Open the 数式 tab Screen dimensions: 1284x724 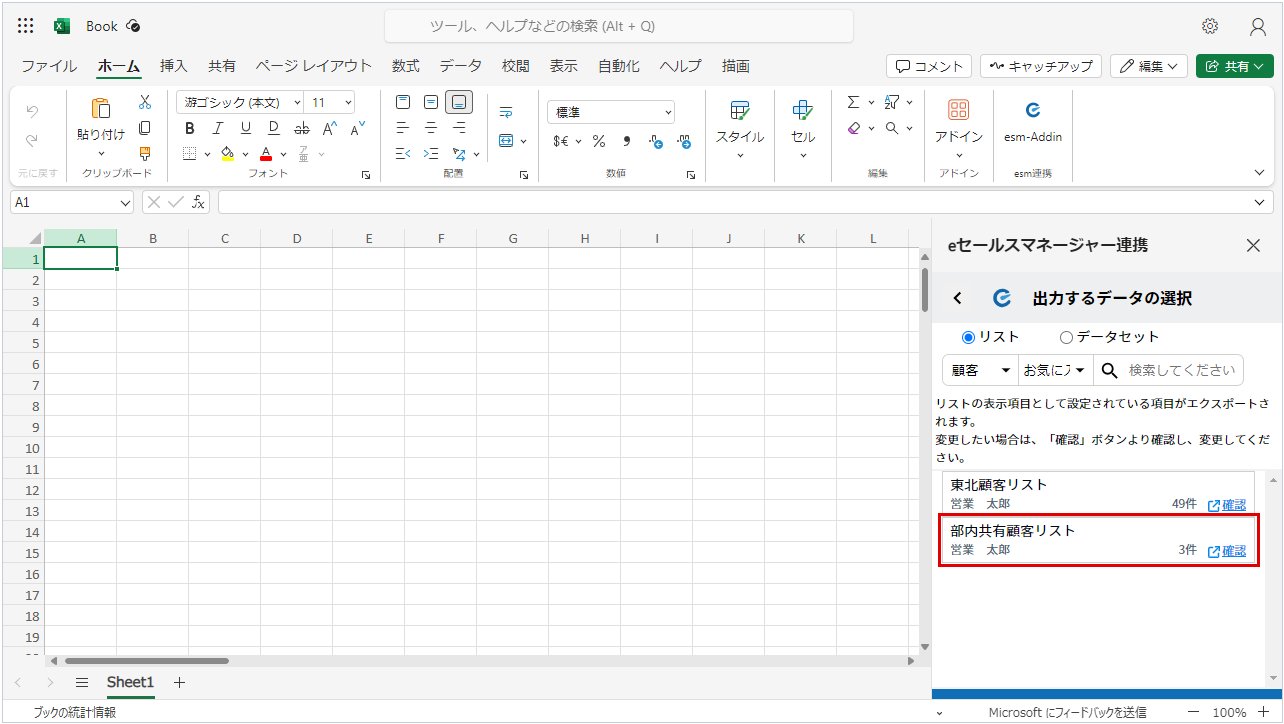tap(405, 66)
